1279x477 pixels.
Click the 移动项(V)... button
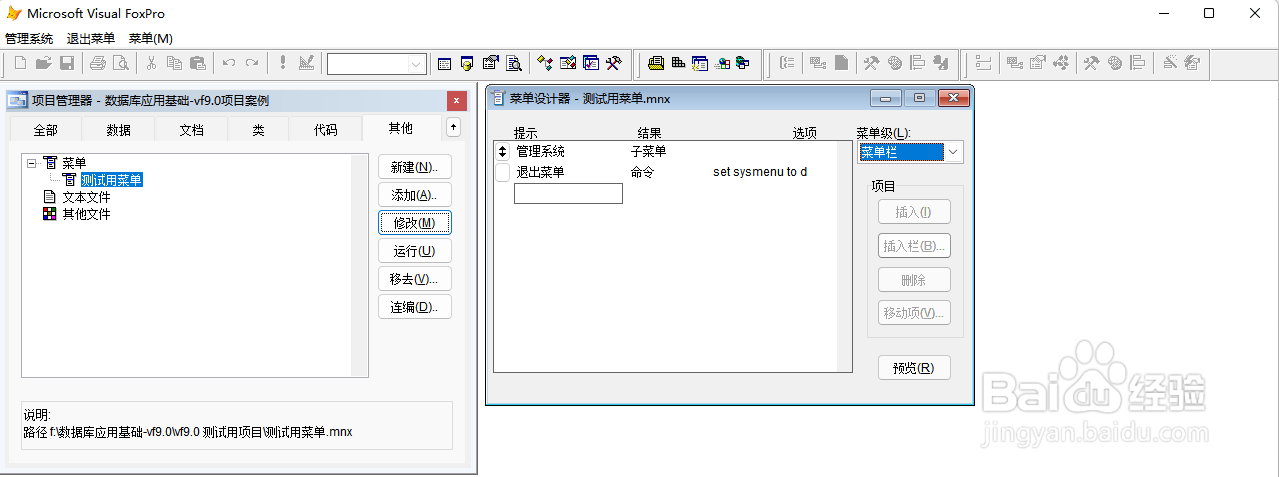click(914, 312)
